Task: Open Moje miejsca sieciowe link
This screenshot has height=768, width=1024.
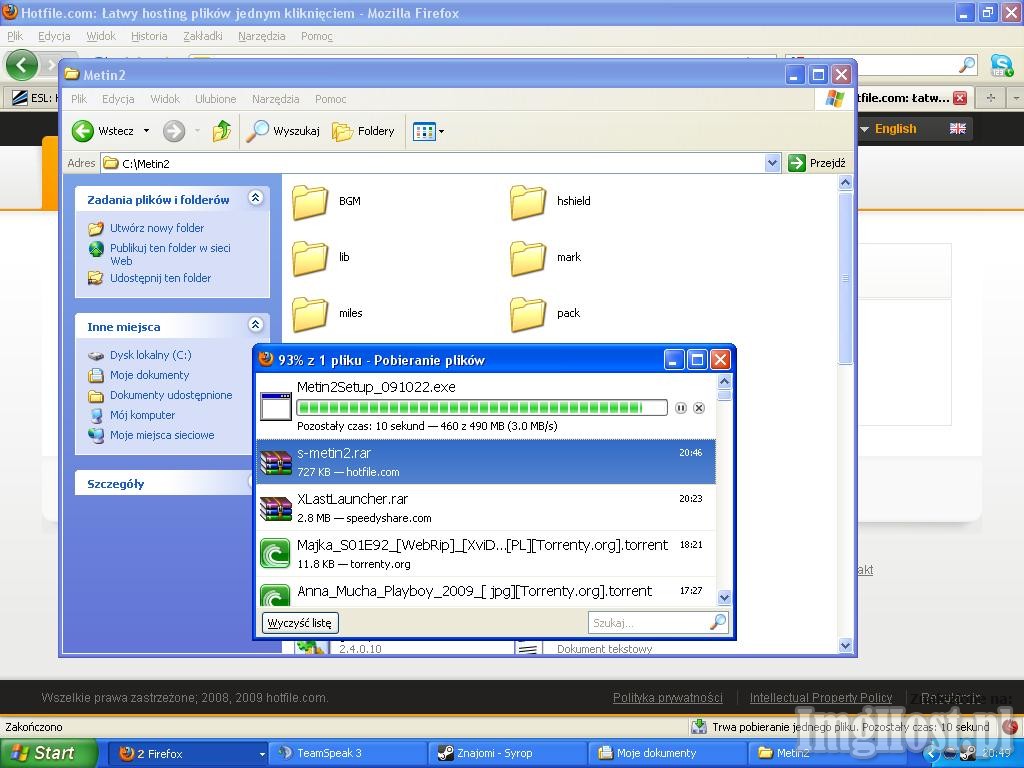Action: [x=162, y=435]
